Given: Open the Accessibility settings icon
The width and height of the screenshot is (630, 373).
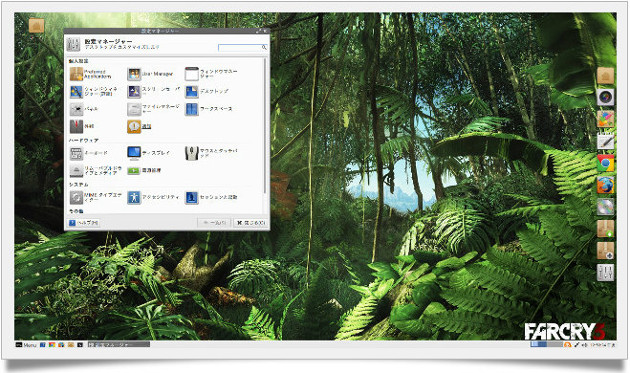Looking at the screenshot, I should (134, 197).
